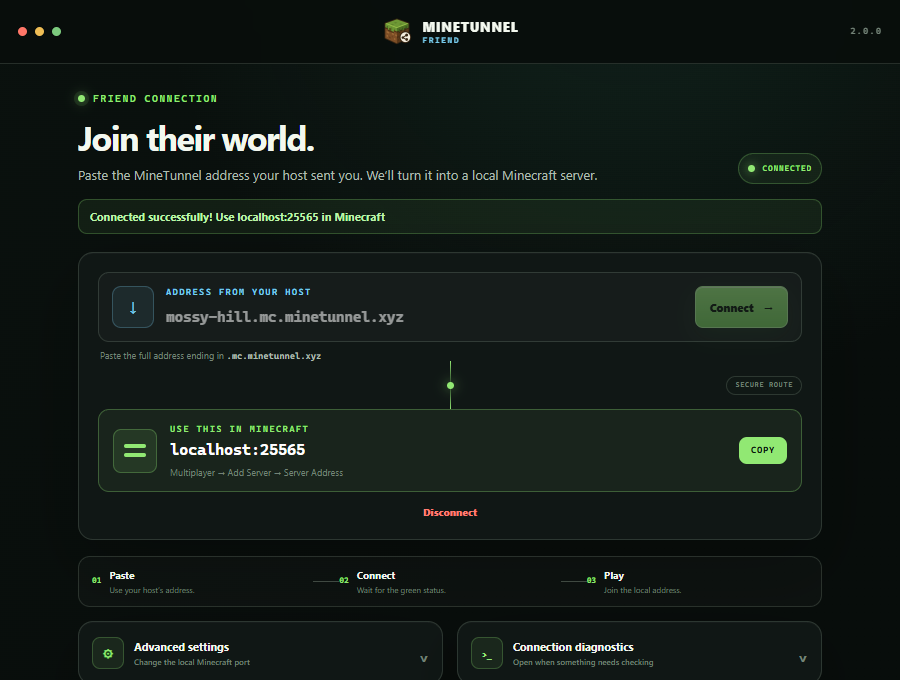
Task: Click the green Friend Connection status dot
Action: coord(82,99)
